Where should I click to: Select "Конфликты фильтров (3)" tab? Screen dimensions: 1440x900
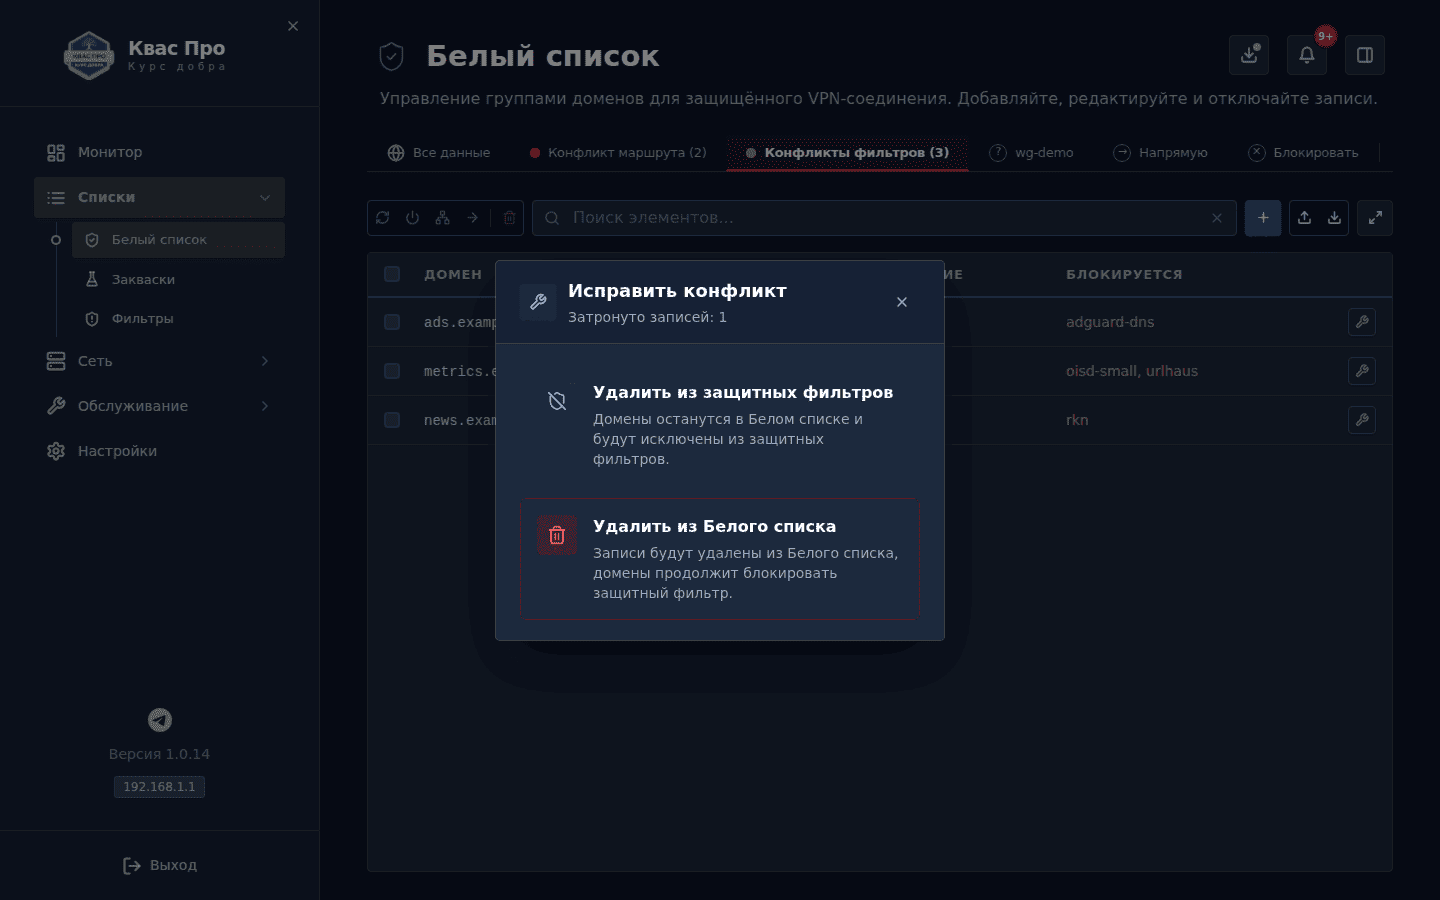point(847,153)
